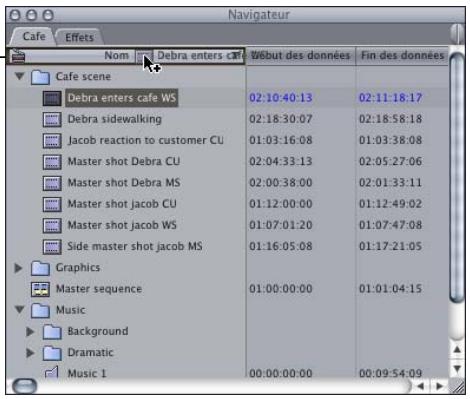The width and height of the screenshot is (470, 399).
Task: Click the Debra enters cafe WS clip icon
Action: click(x=52, y=98)
